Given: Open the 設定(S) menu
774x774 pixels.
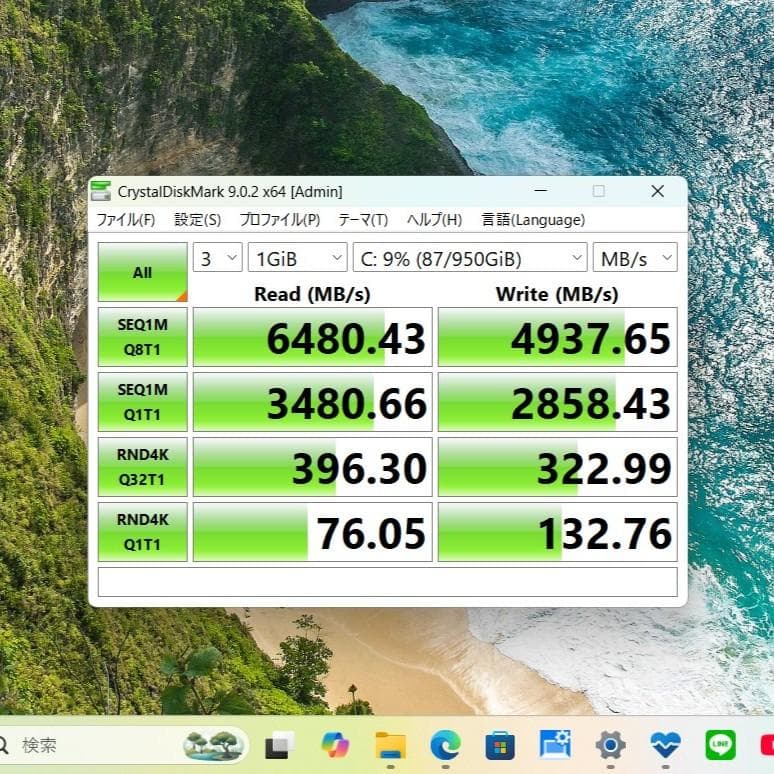Looking at the screenshot, I should 198,220.
